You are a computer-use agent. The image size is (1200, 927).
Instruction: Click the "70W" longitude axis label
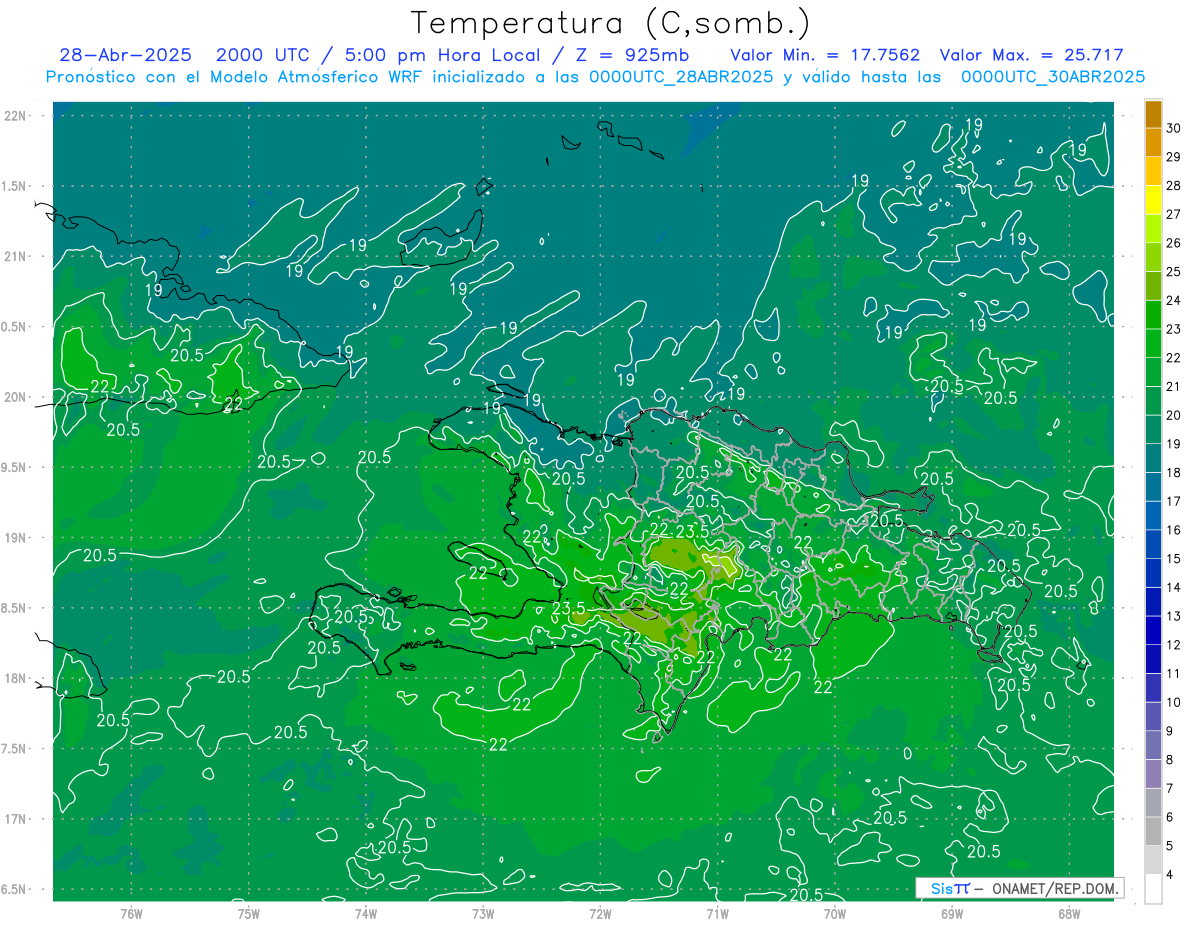(835, 914)
